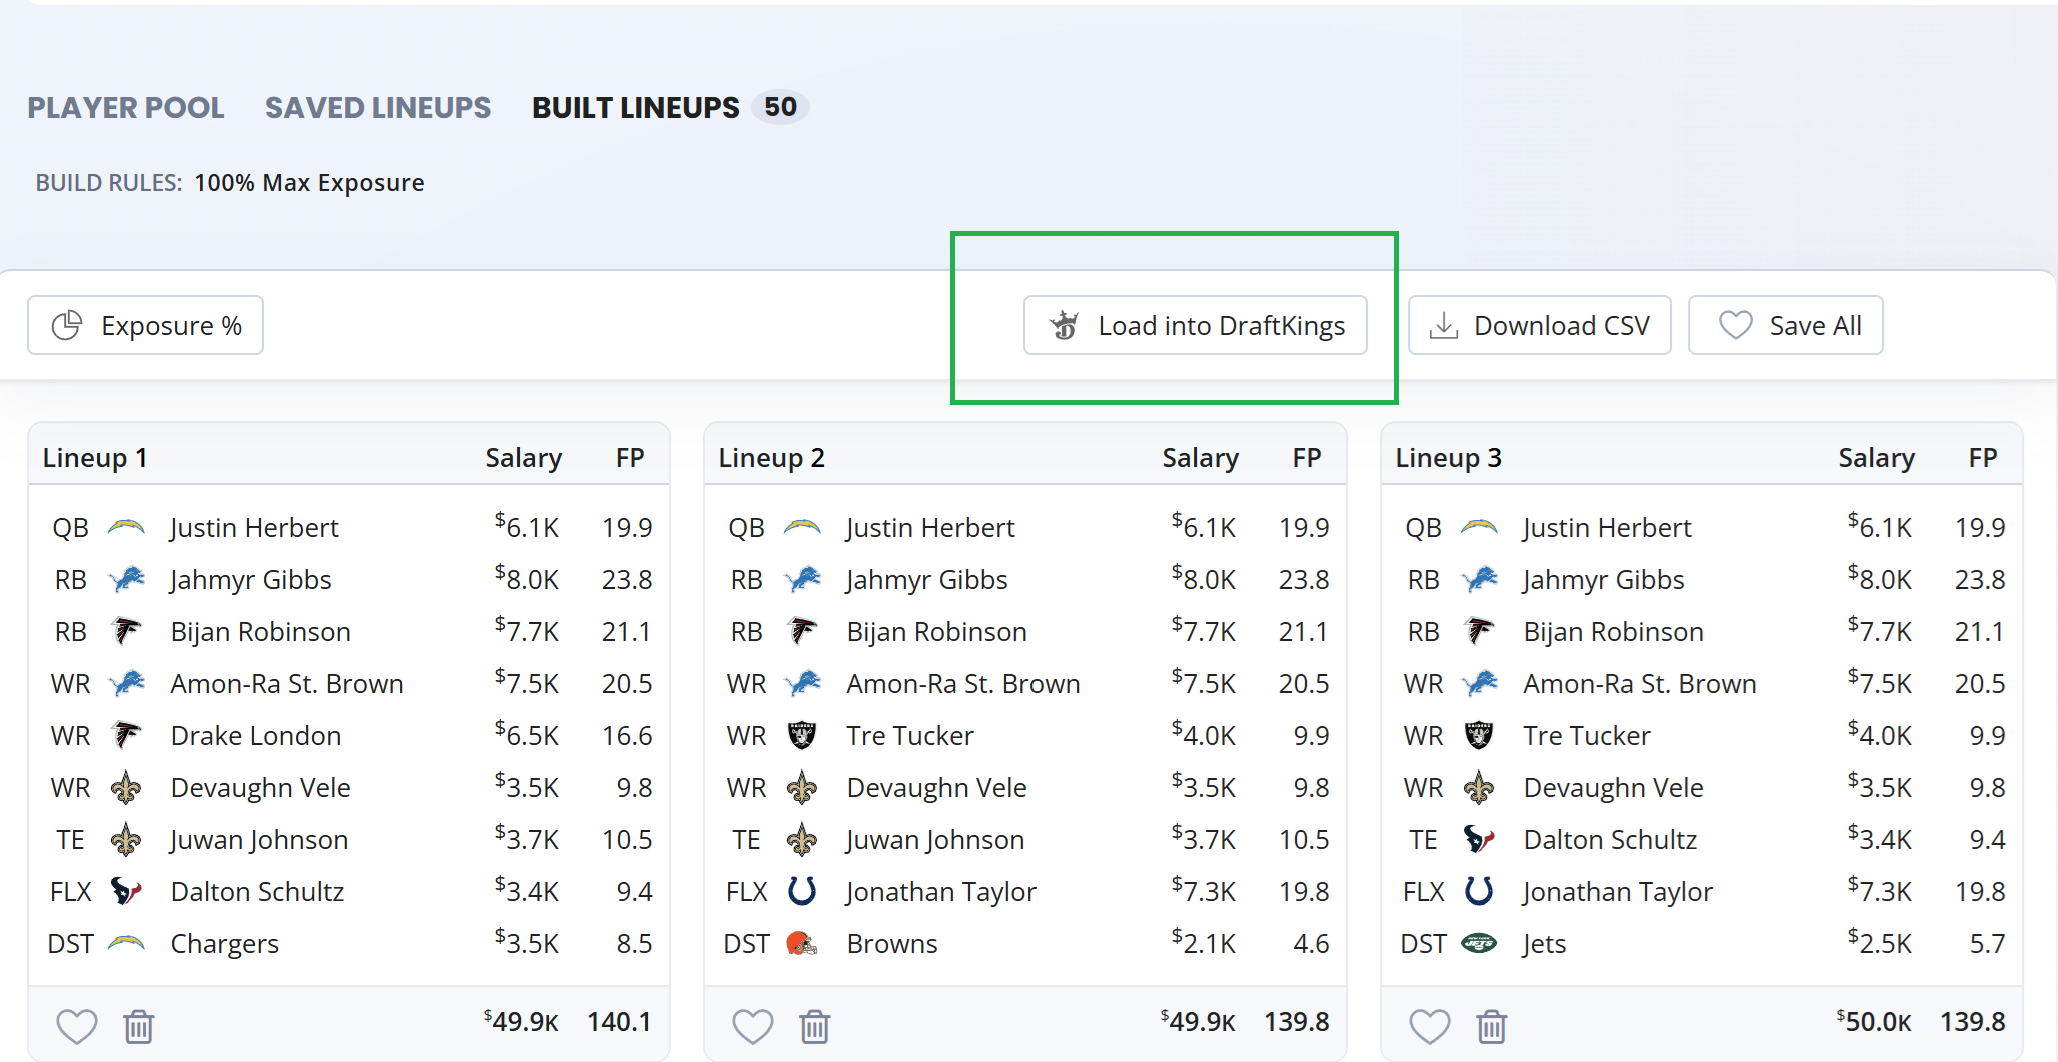Click FP column header in Lineup 3

pos(1983,457)
